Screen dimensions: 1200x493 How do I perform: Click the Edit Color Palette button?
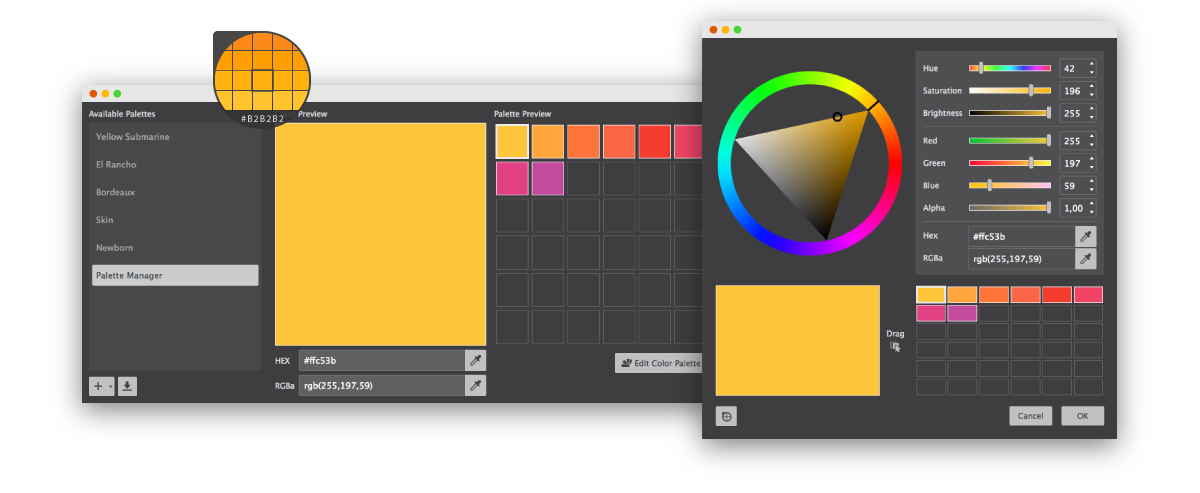pos(660,363)
